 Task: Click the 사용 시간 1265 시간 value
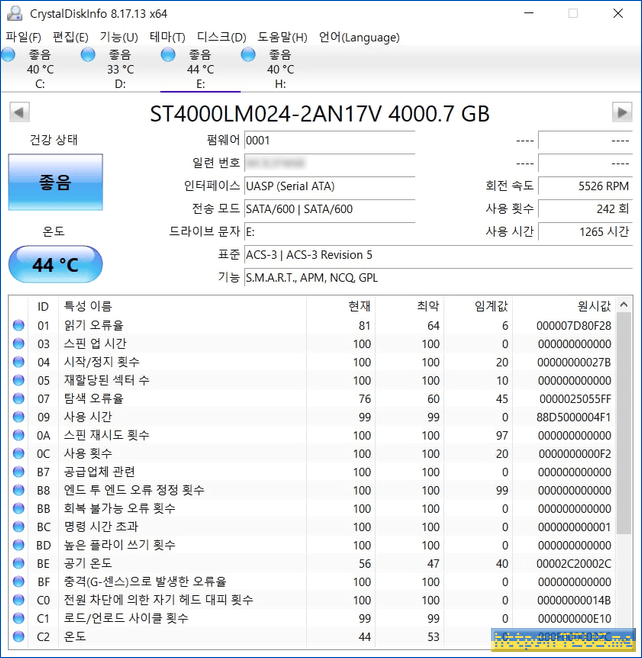(585, 232)
